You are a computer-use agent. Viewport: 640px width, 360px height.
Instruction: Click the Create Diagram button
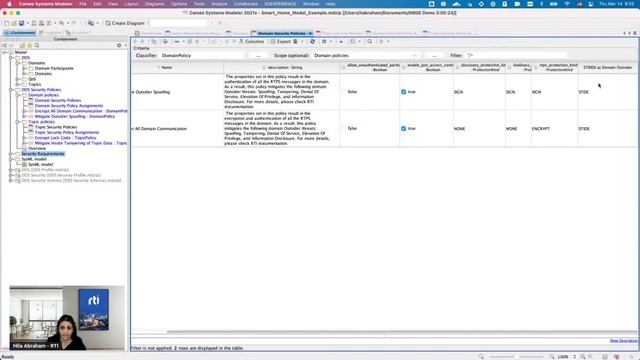click(x=125, y=23)
